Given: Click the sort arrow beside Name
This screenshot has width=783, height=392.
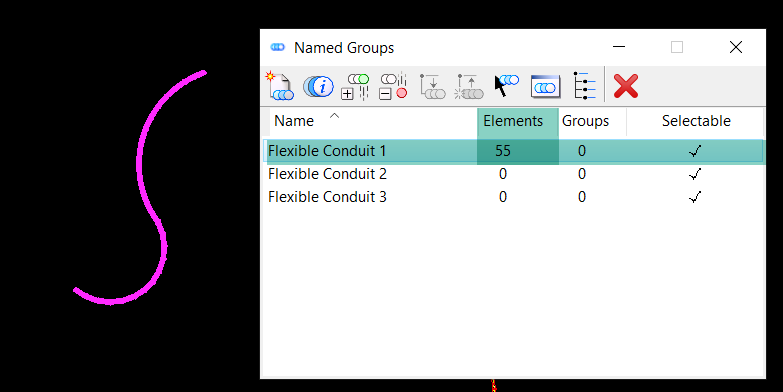Looking at the screenshot, I should [335, 116].
